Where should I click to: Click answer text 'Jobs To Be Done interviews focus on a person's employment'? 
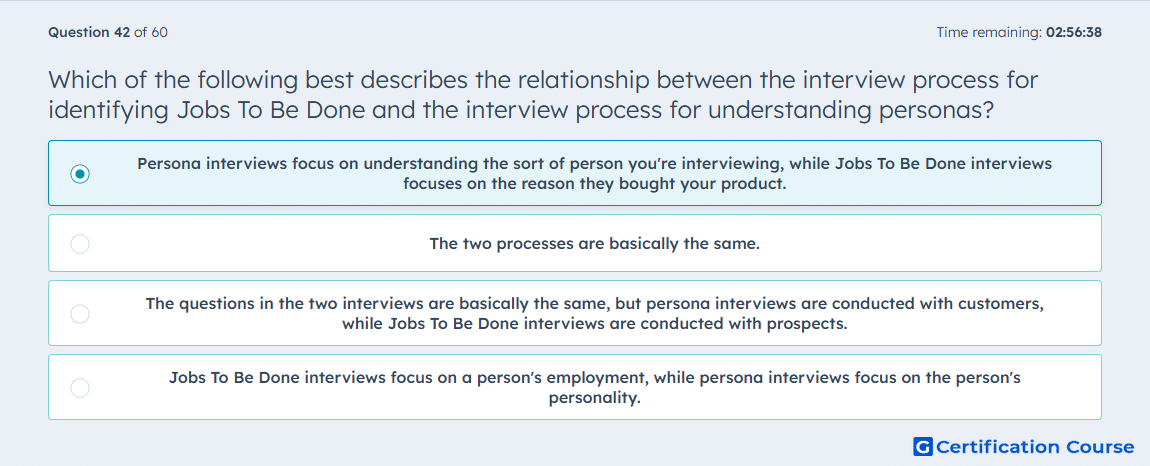(594, 387)
